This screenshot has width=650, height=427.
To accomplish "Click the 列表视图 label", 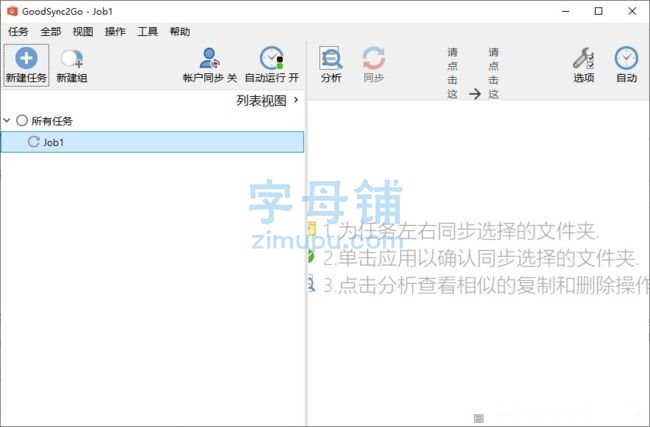I will pos(261,100).
